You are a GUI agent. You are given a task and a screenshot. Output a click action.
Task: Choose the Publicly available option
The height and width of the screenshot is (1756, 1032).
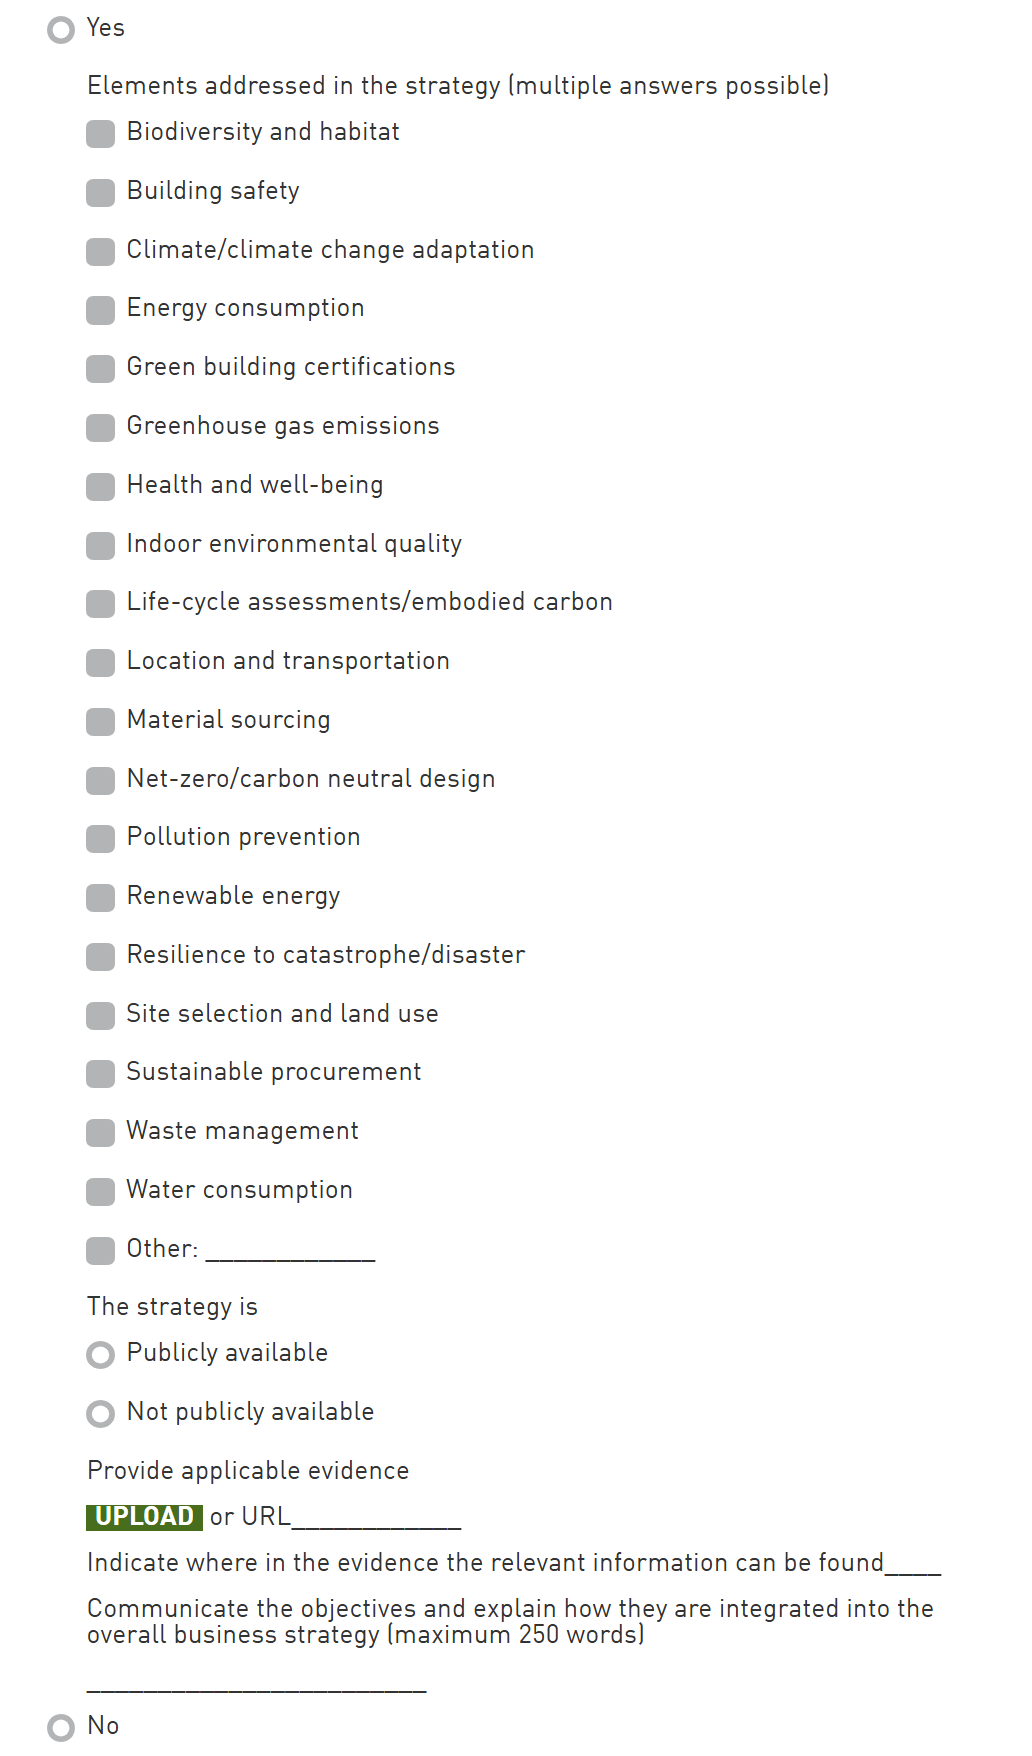(x=101, y=1355)
